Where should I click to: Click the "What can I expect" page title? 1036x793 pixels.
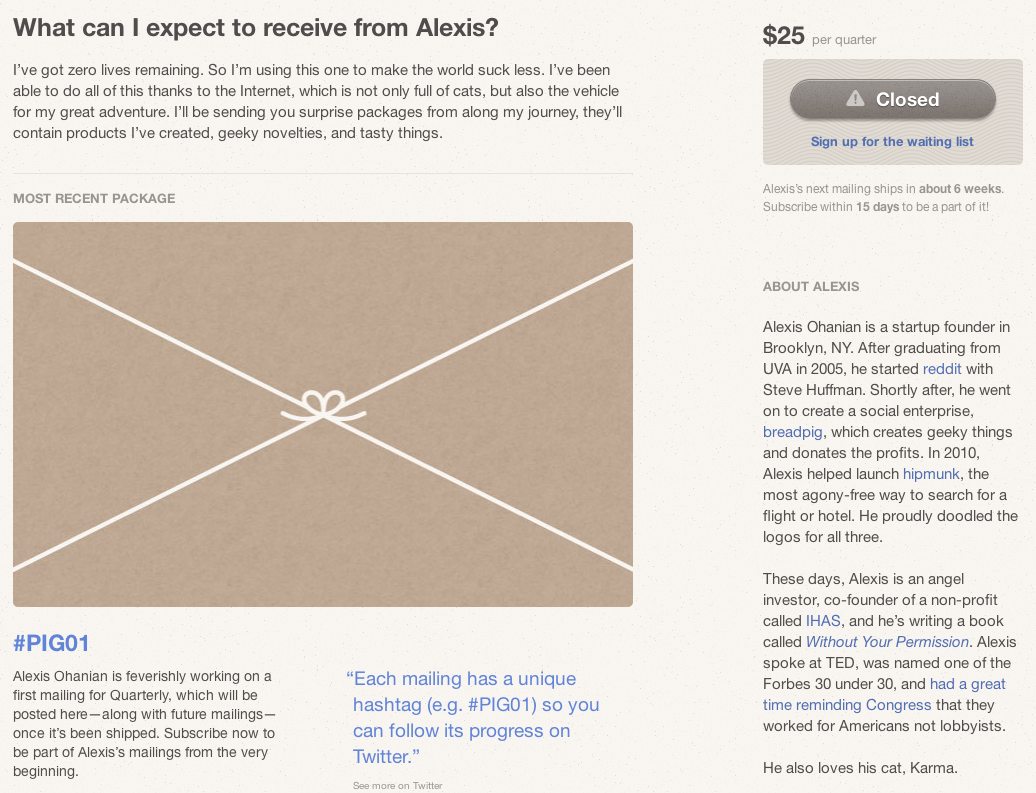point(256,28)
